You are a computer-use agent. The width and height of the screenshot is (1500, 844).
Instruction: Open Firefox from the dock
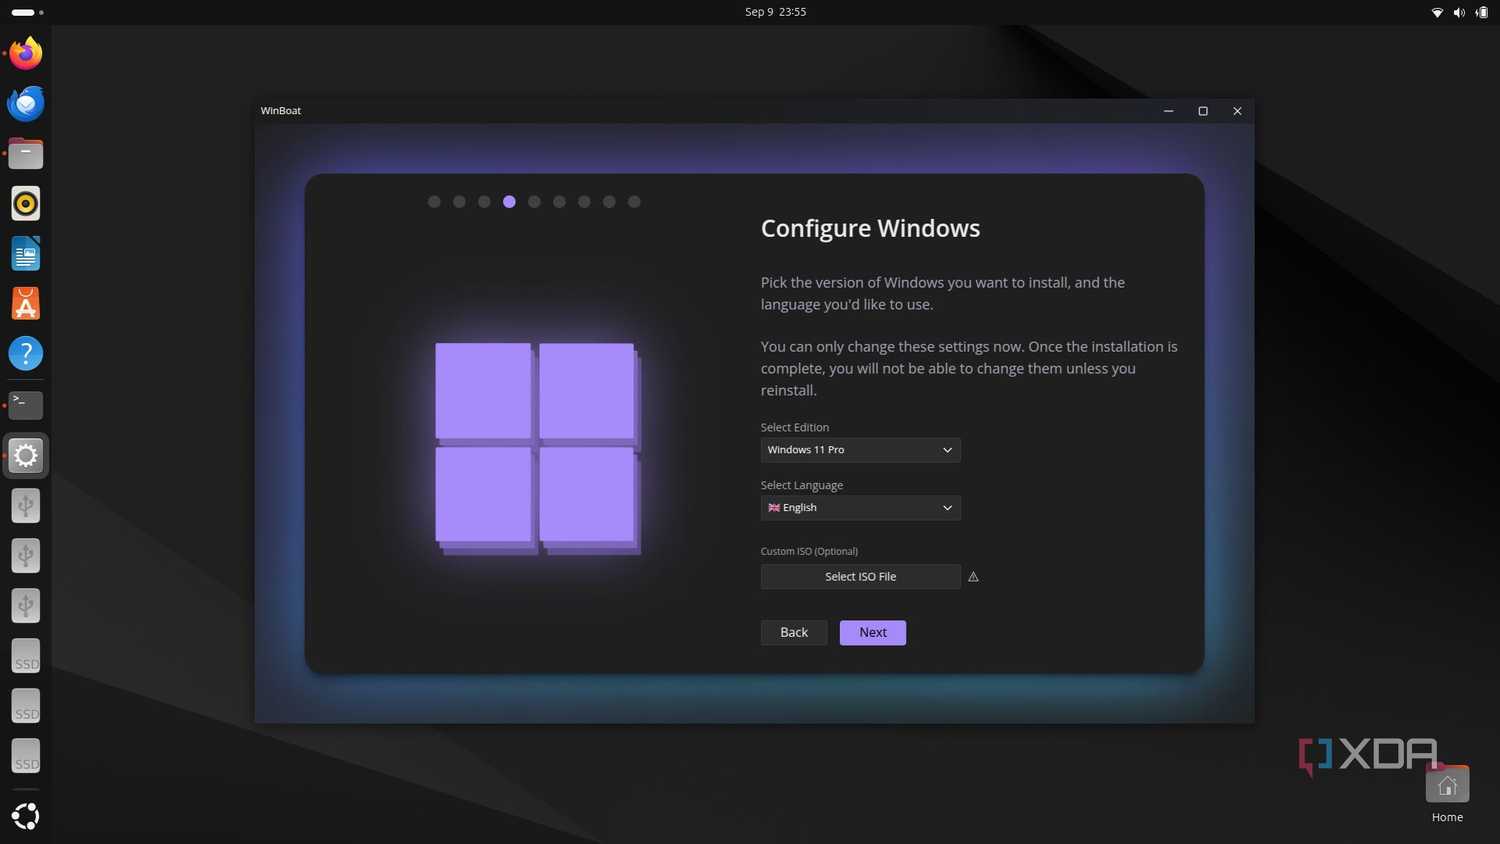tap(26, 53)
